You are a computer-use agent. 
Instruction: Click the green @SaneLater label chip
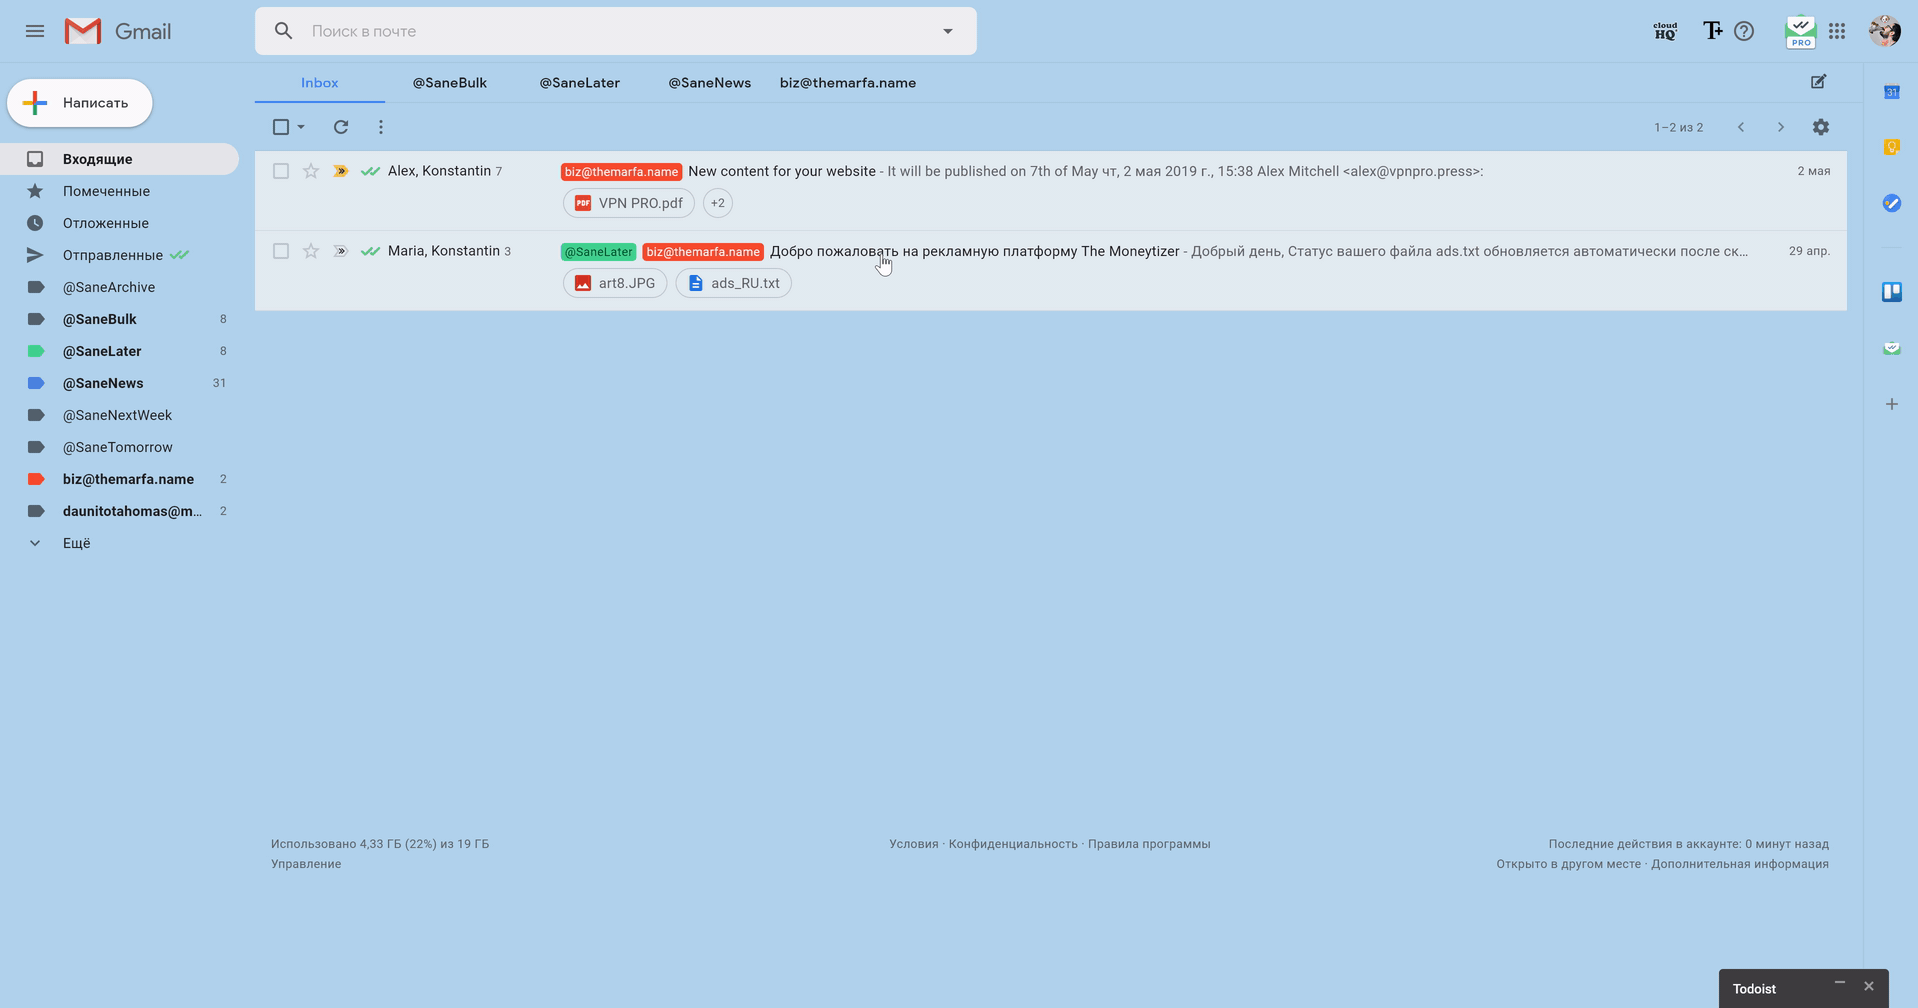point(598,252)
